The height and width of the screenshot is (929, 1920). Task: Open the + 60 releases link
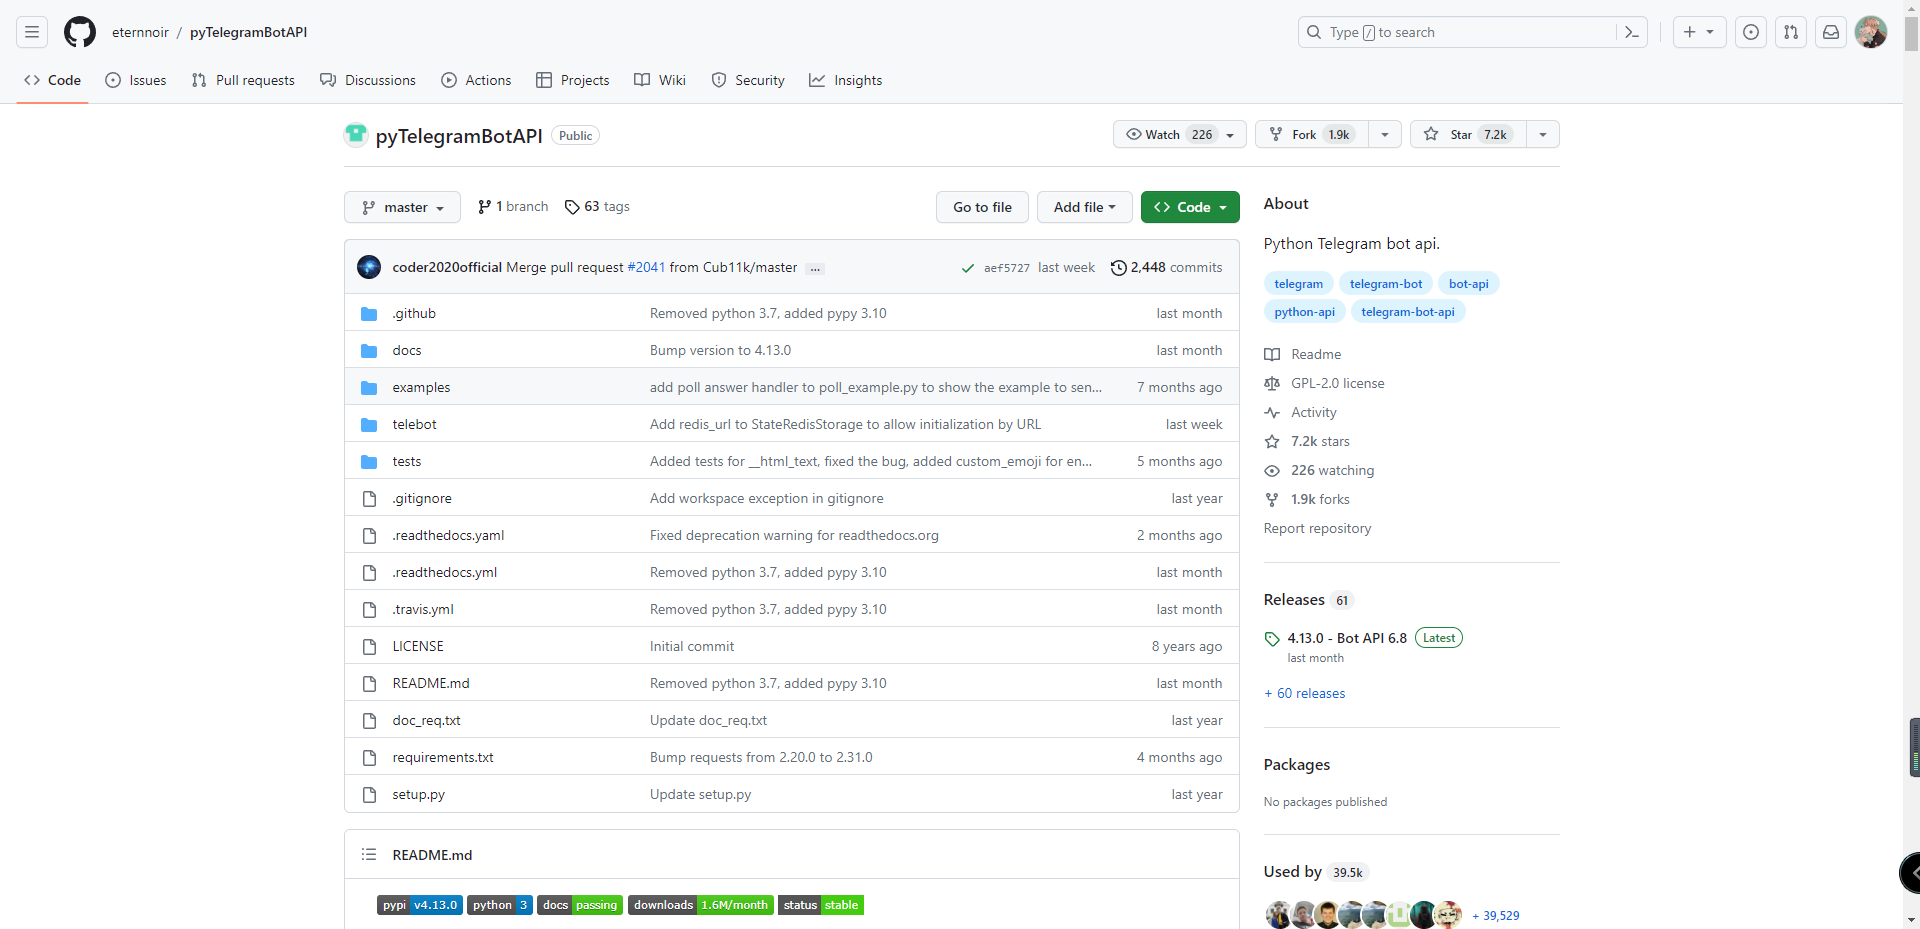[1305, 694]
